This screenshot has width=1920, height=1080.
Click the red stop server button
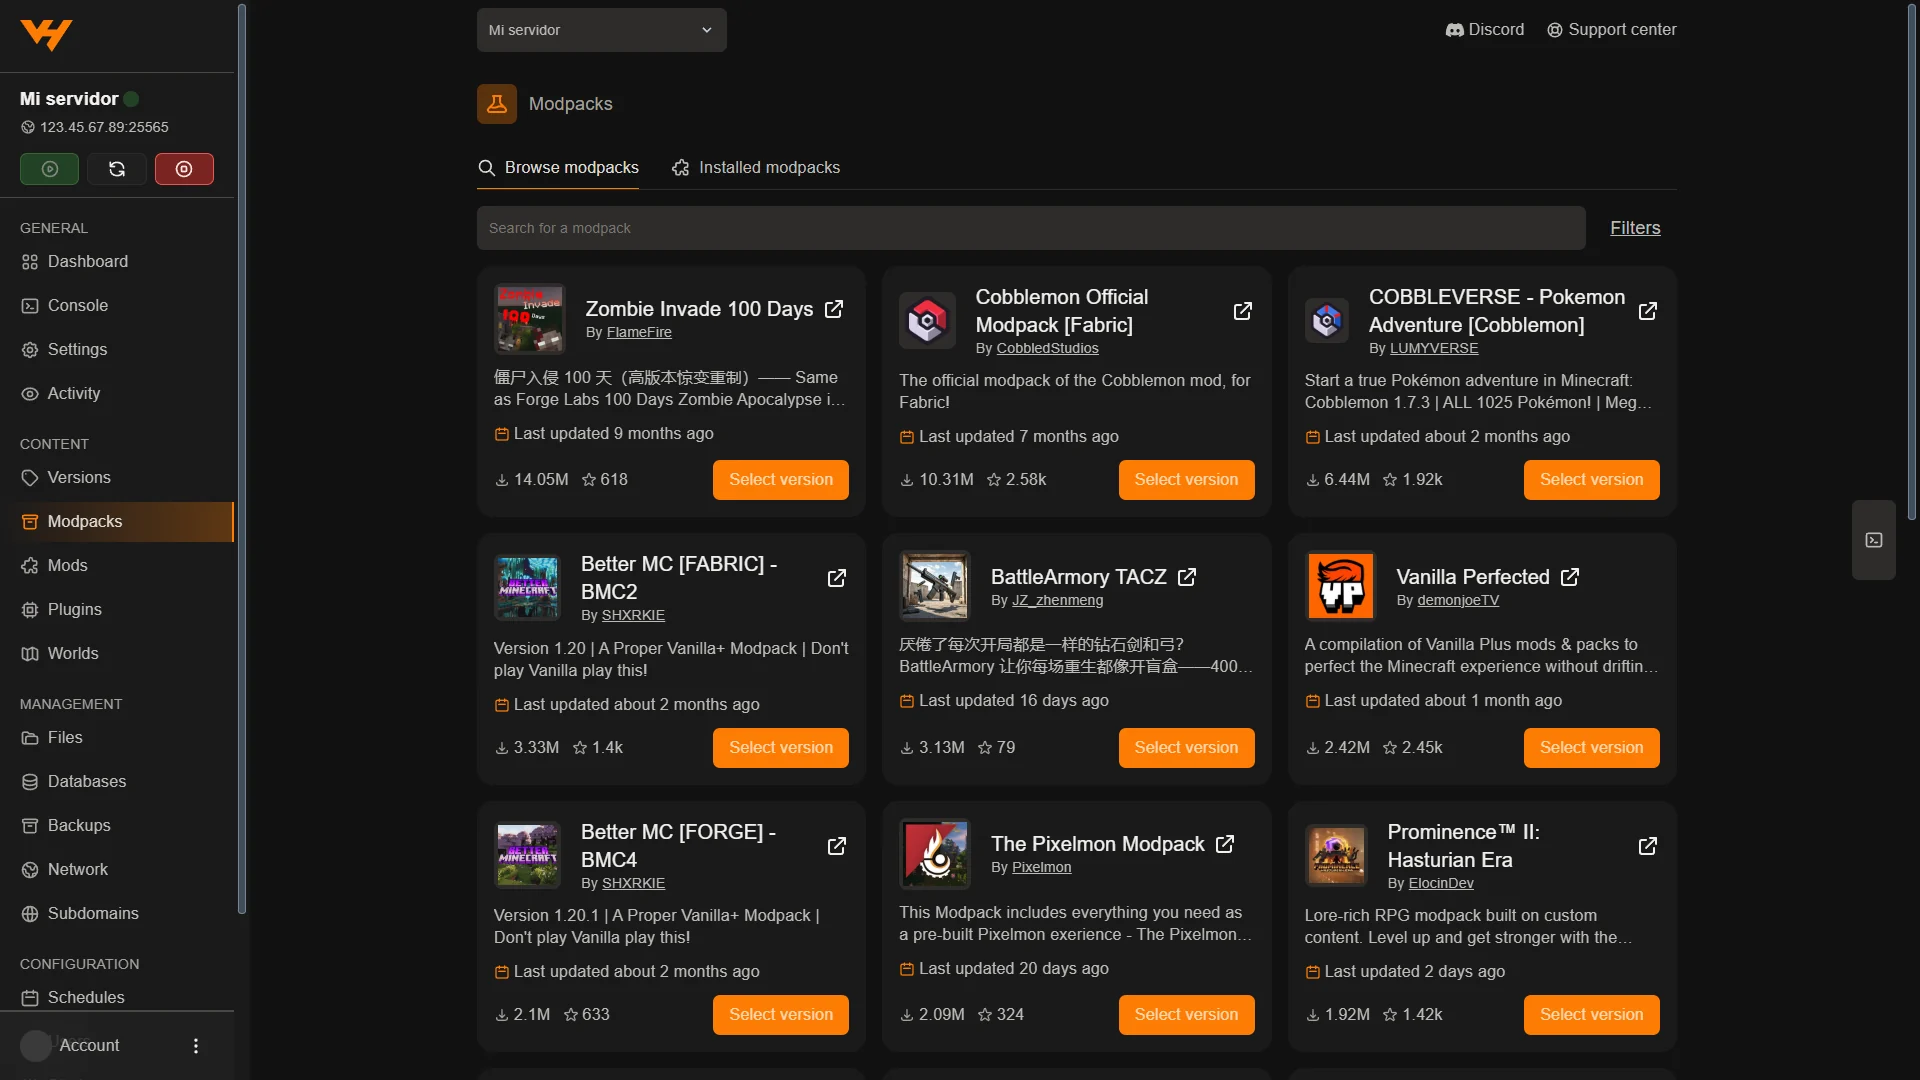(184, 169)
